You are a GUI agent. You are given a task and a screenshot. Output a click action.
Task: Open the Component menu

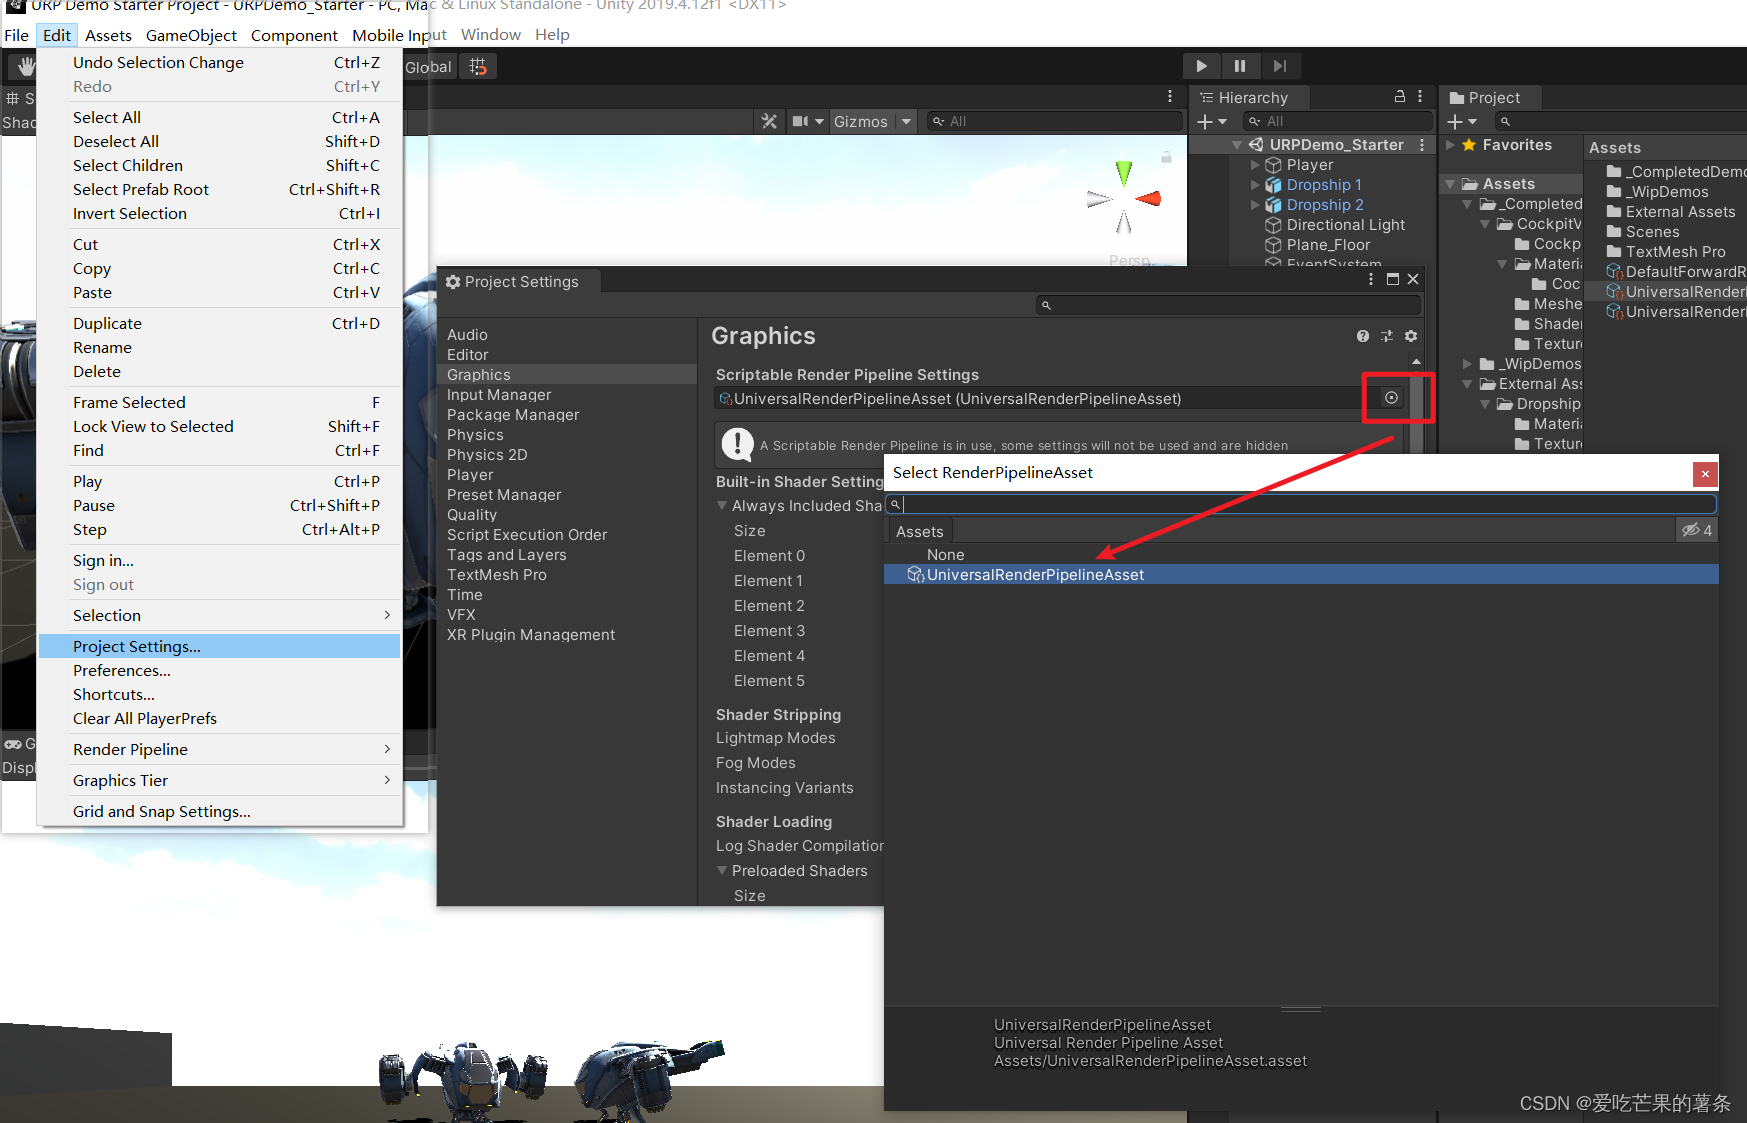coord(294,35)
